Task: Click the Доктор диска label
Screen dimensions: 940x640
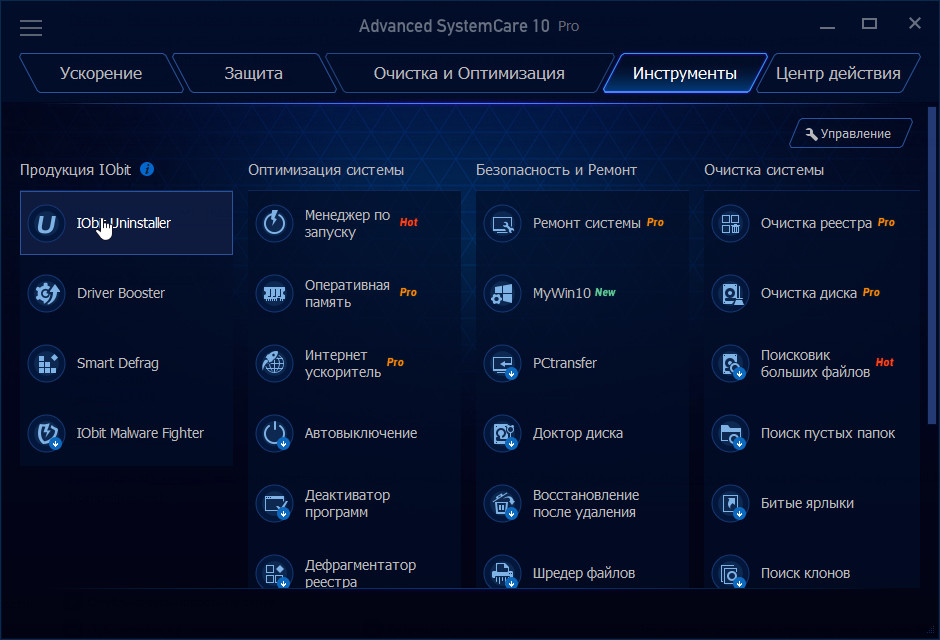Action: pyautogui.click(x=578, y=433)
